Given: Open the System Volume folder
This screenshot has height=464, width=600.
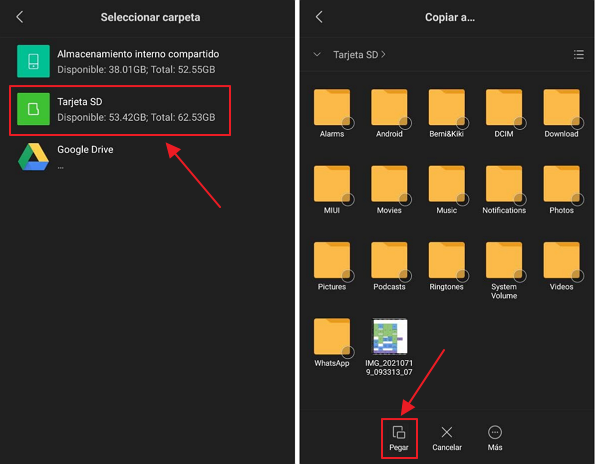Looking at the screenshot, I should [x=504, y=262].
